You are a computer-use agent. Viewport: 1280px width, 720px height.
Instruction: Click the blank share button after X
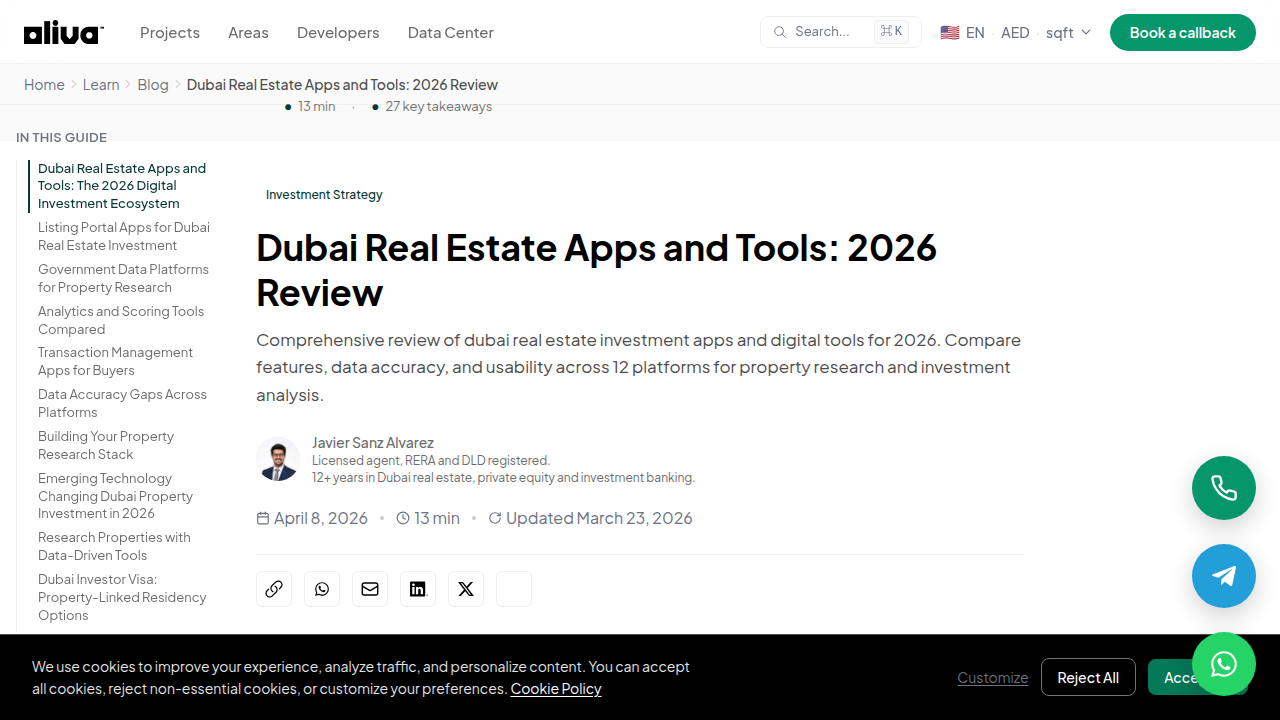514,589
